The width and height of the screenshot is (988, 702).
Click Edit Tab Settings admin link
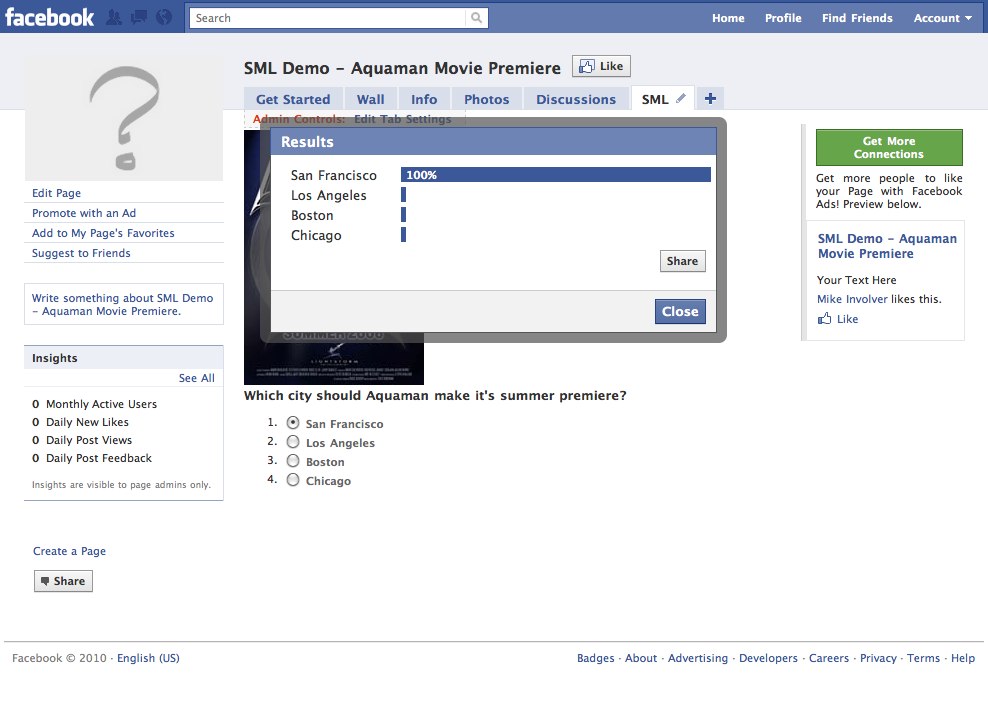point(403,119)
